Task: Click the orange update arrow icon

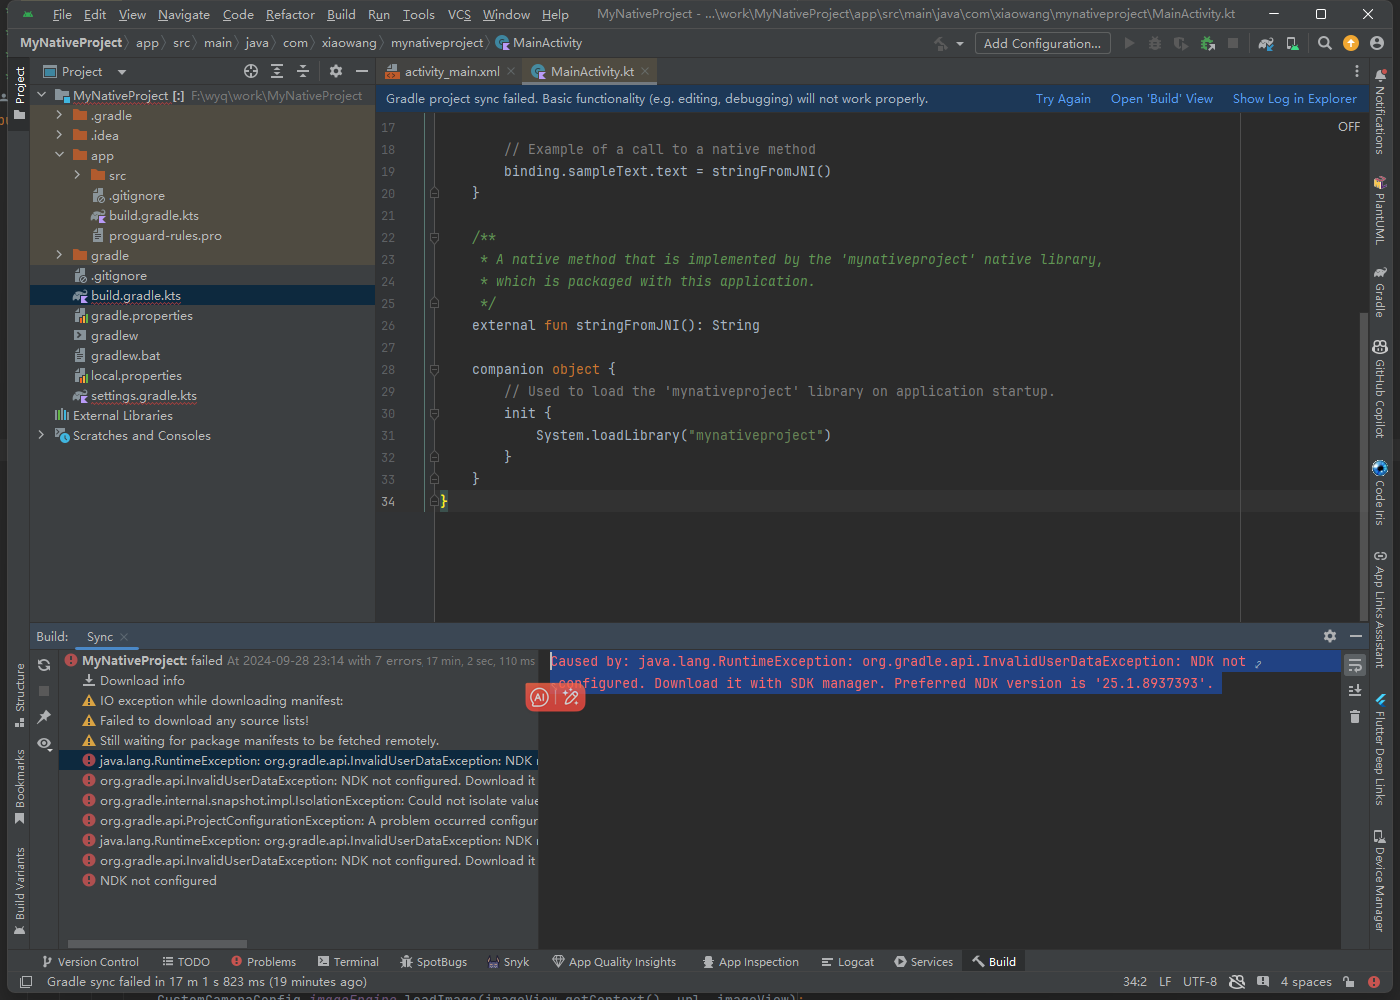Action: coord(1351,43)
